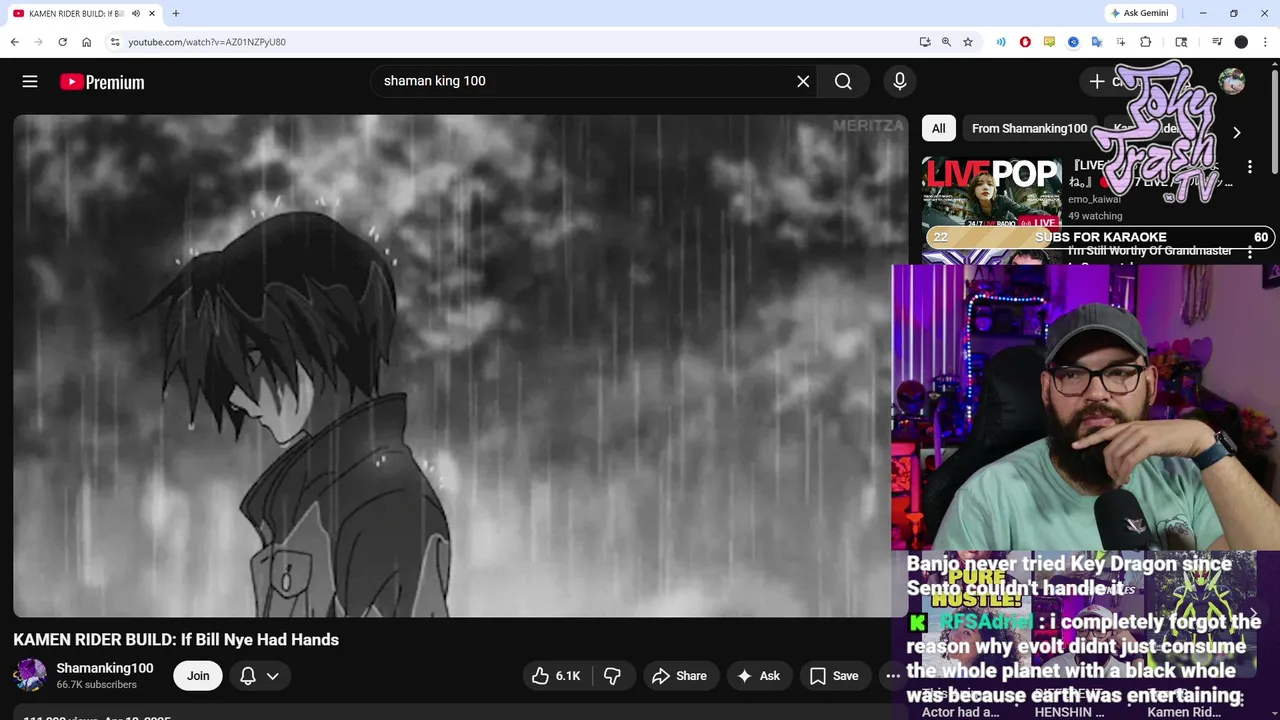Screen dimensions: 1280x720
Task: Open media controls in toolbar
Action: click(x=1217, y=42)
